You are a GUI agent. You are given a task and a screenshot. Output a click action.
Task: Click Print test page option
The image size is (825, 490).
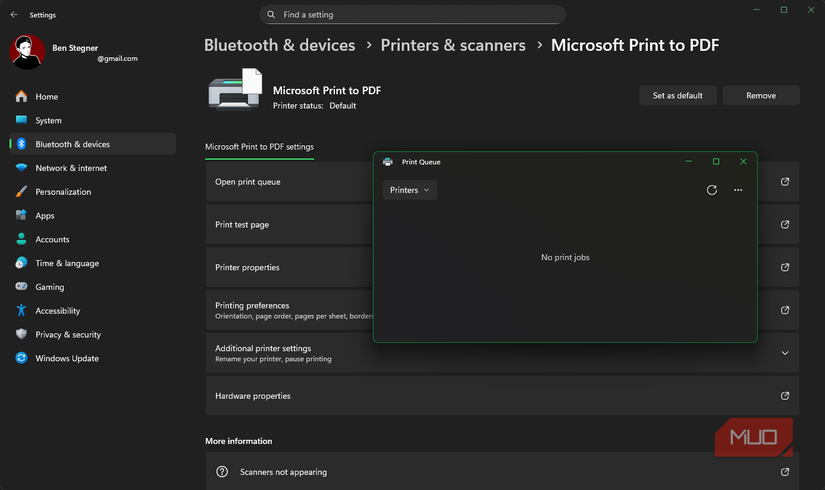coord(502,224)
